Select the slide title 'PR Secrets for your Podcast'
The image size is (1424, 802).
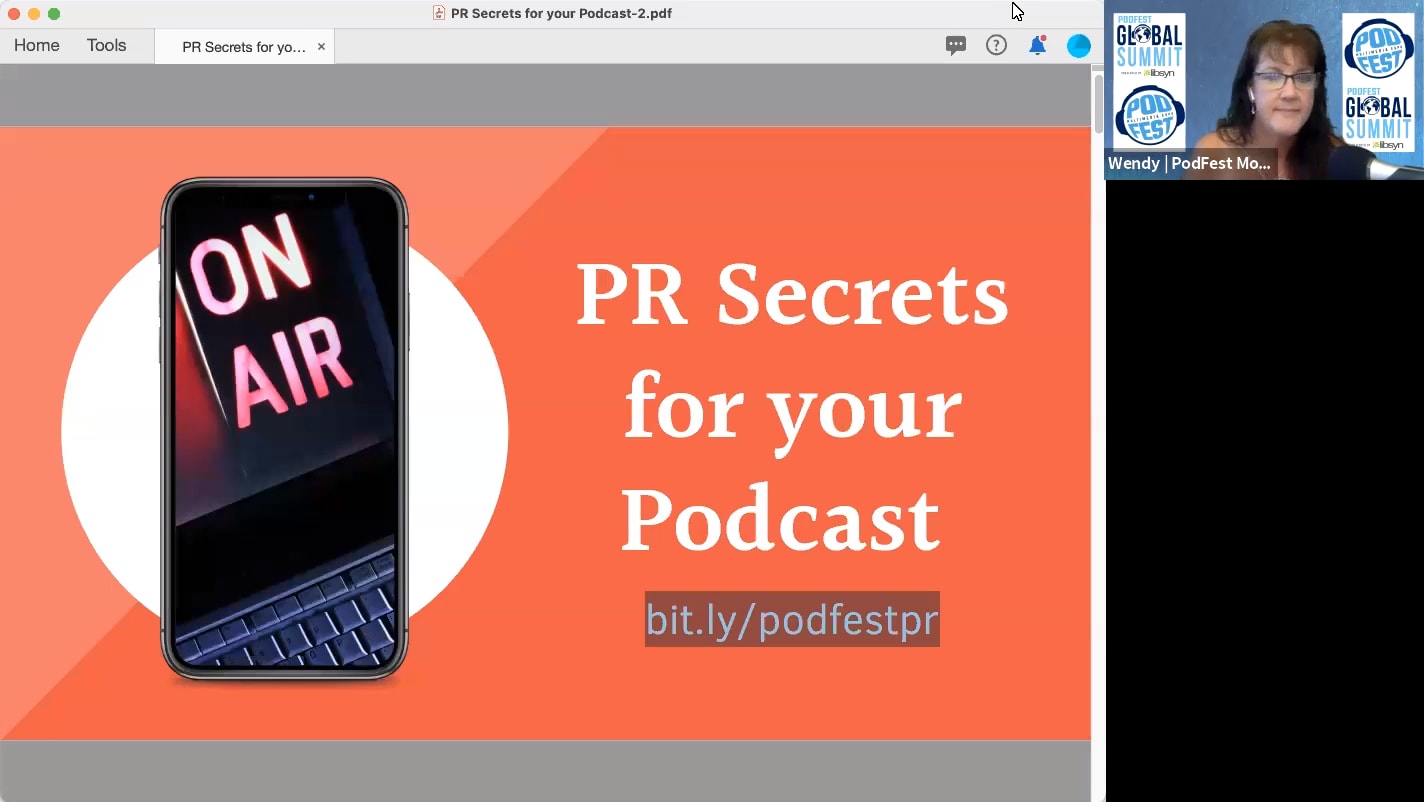tap(792, 405)
